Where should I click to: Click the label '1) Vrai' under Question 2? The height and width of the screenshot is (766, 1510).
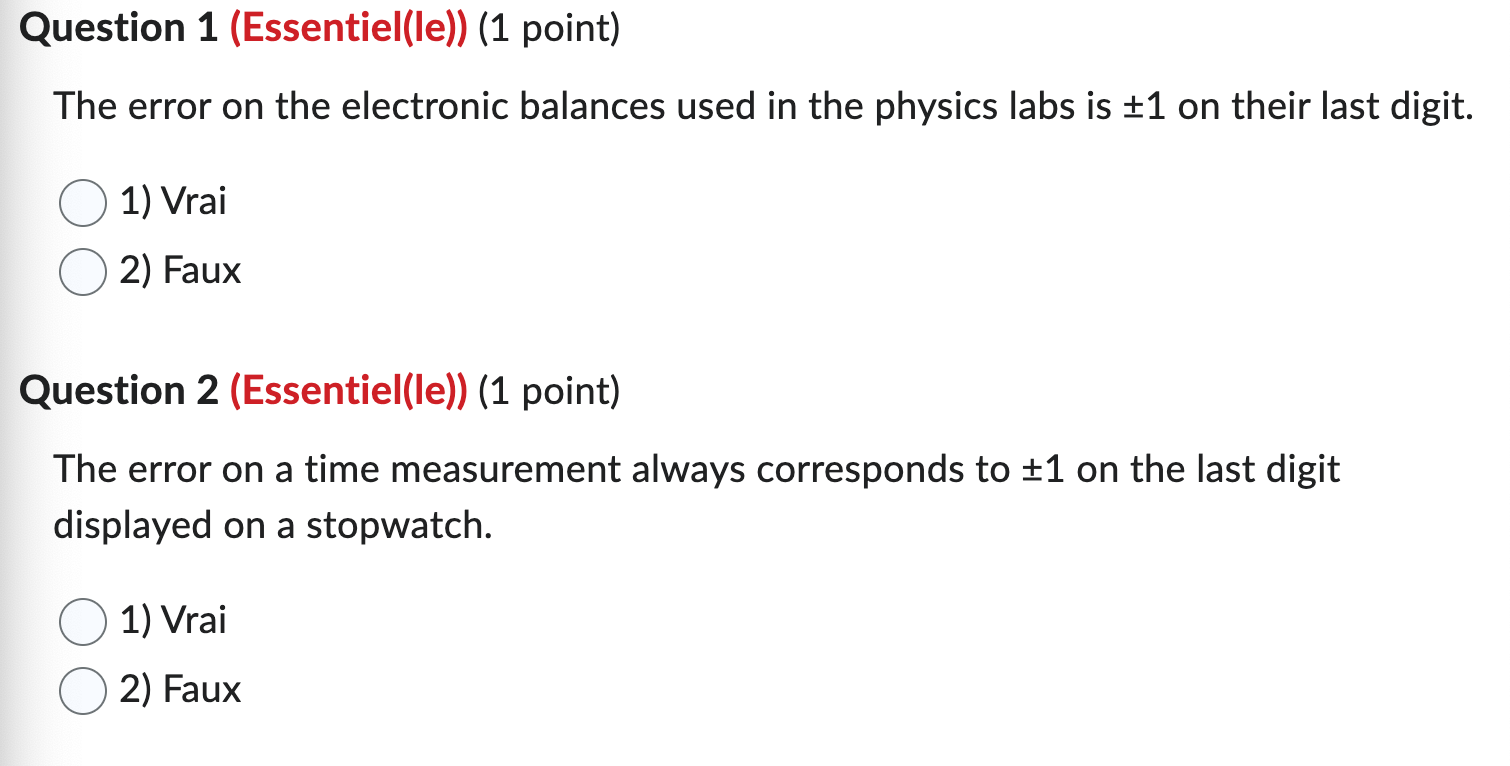[x=172, y=621]
